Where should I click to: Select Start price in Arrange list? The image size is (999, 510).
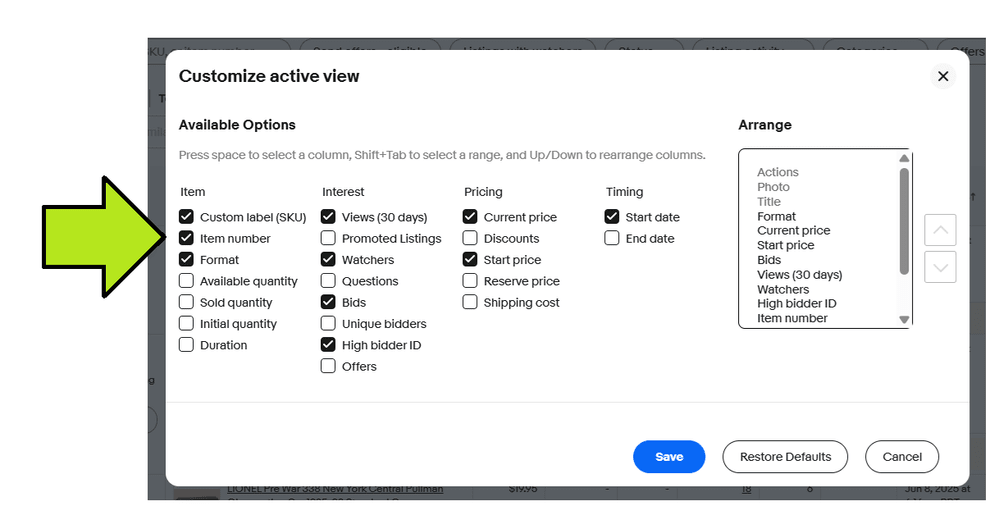[x=786, y=245]
